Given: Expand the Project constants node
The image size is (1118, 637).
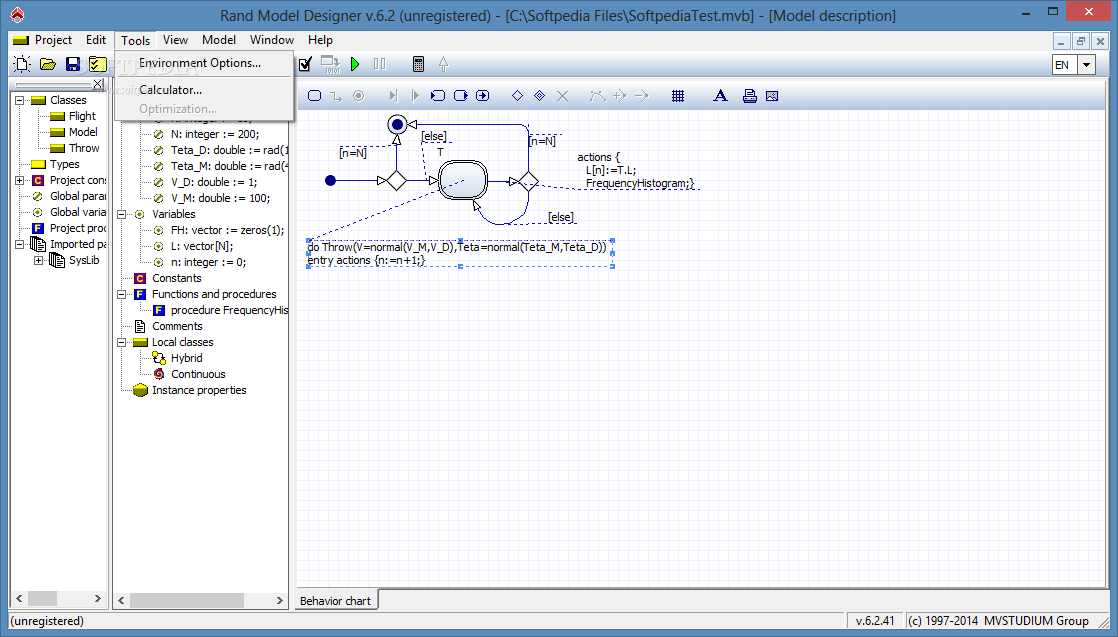Looking at the screenshot, I should click(20, 180).
